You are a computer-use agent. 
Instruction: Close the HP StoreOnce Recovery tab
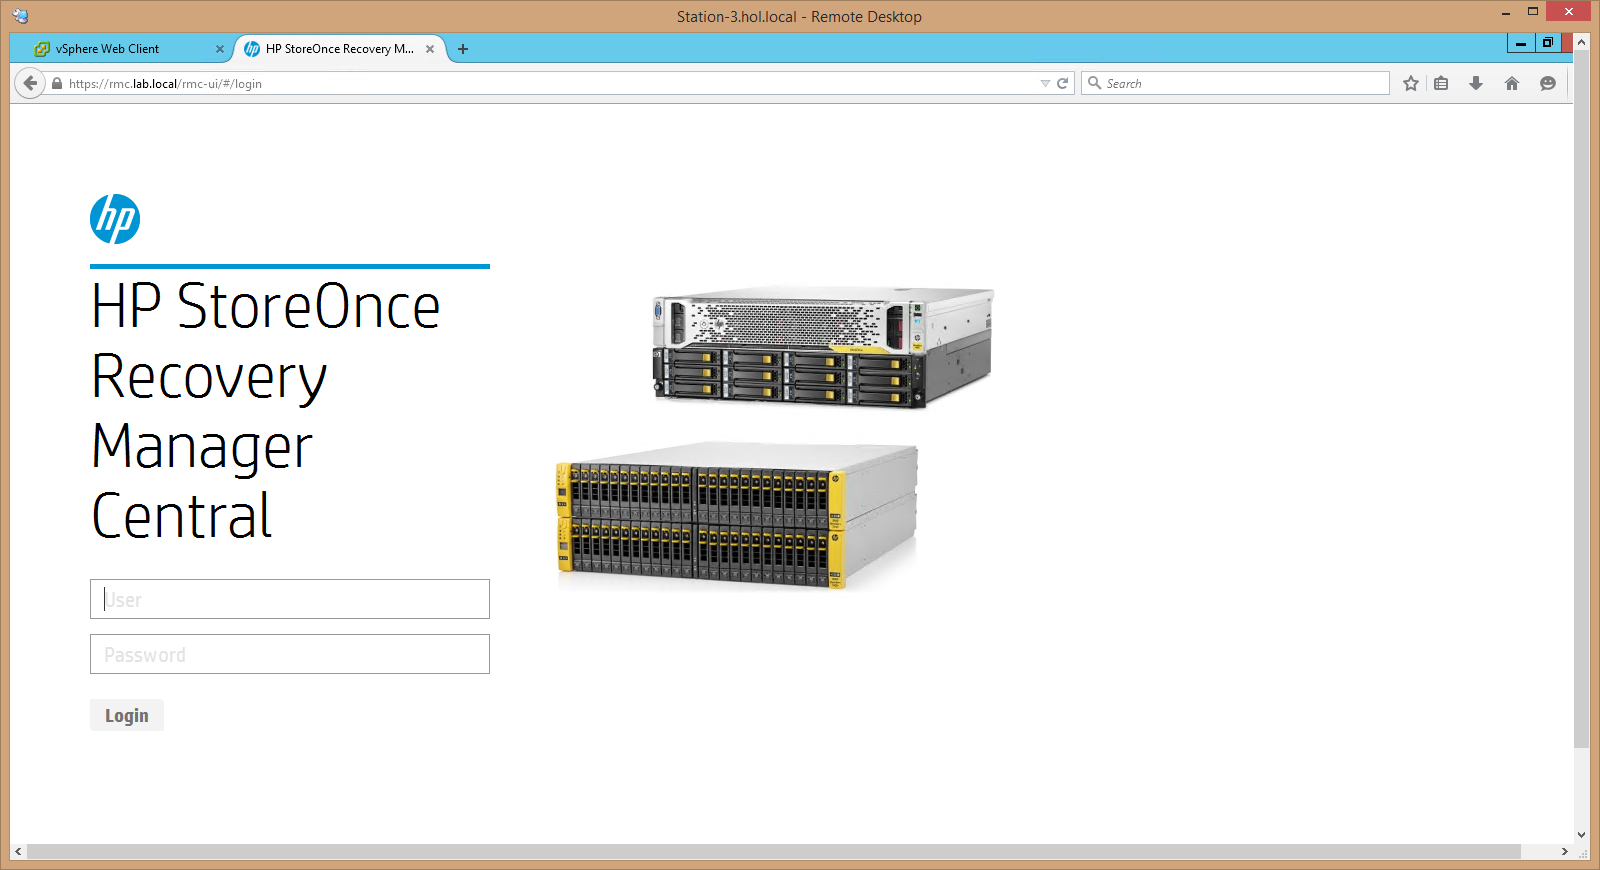click(430, 49)
